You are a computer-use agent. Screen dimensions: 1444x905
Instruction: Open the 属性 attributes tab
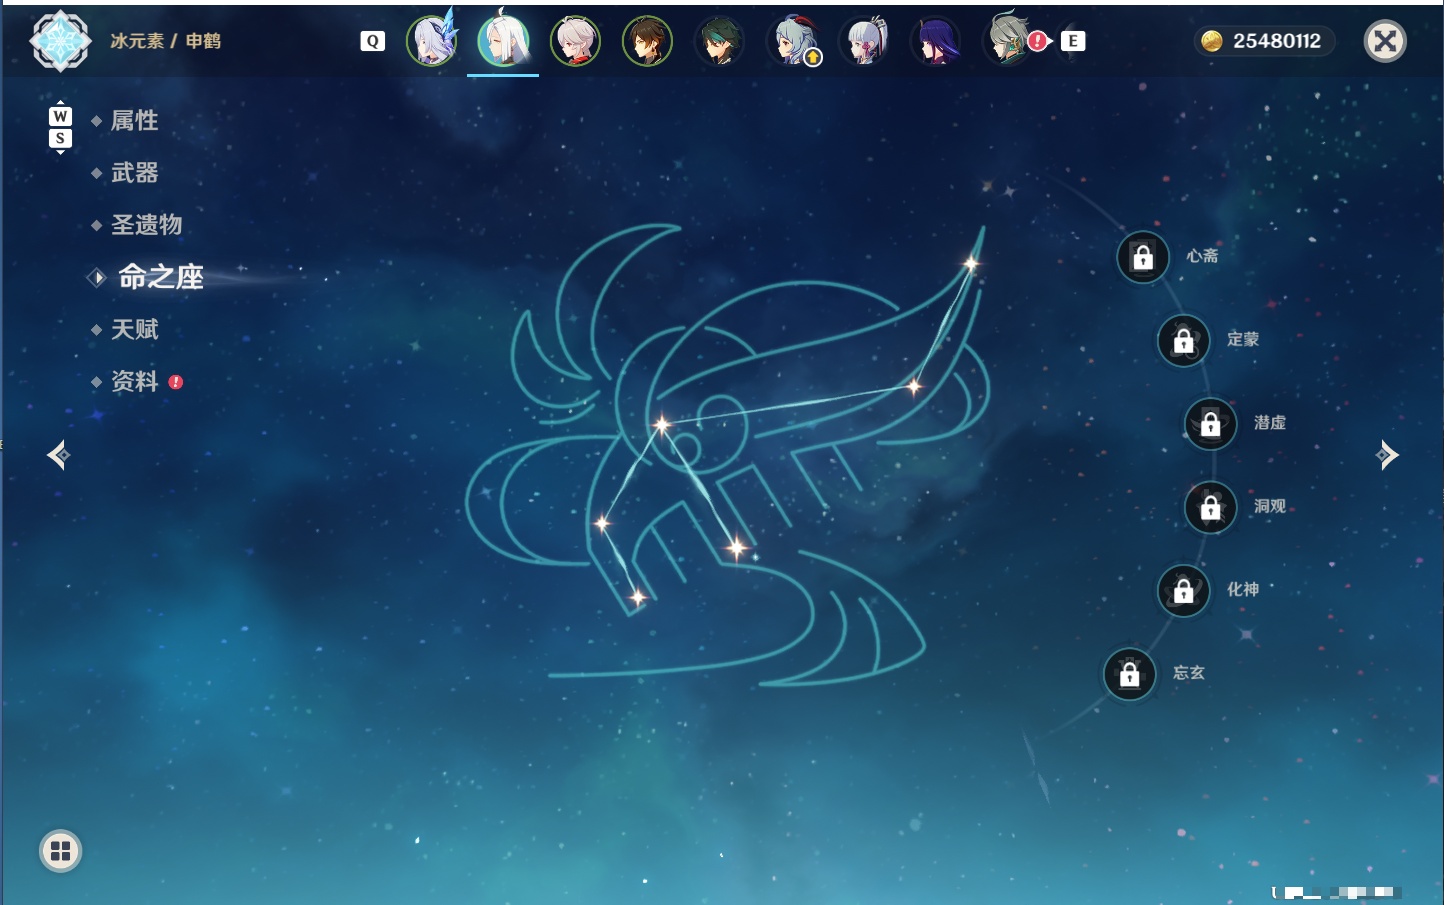click(x=134, y=121)
